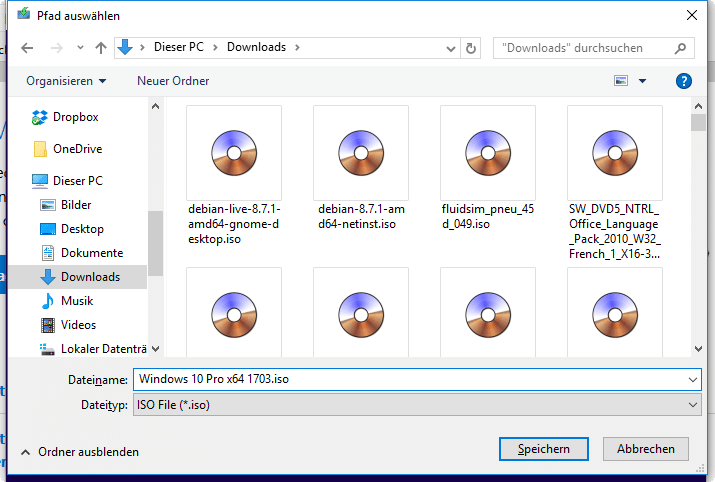The height and width of the screenshot is (482, 715).
Task: Open Videos folder in the sidebar
Action: [78, 325]
